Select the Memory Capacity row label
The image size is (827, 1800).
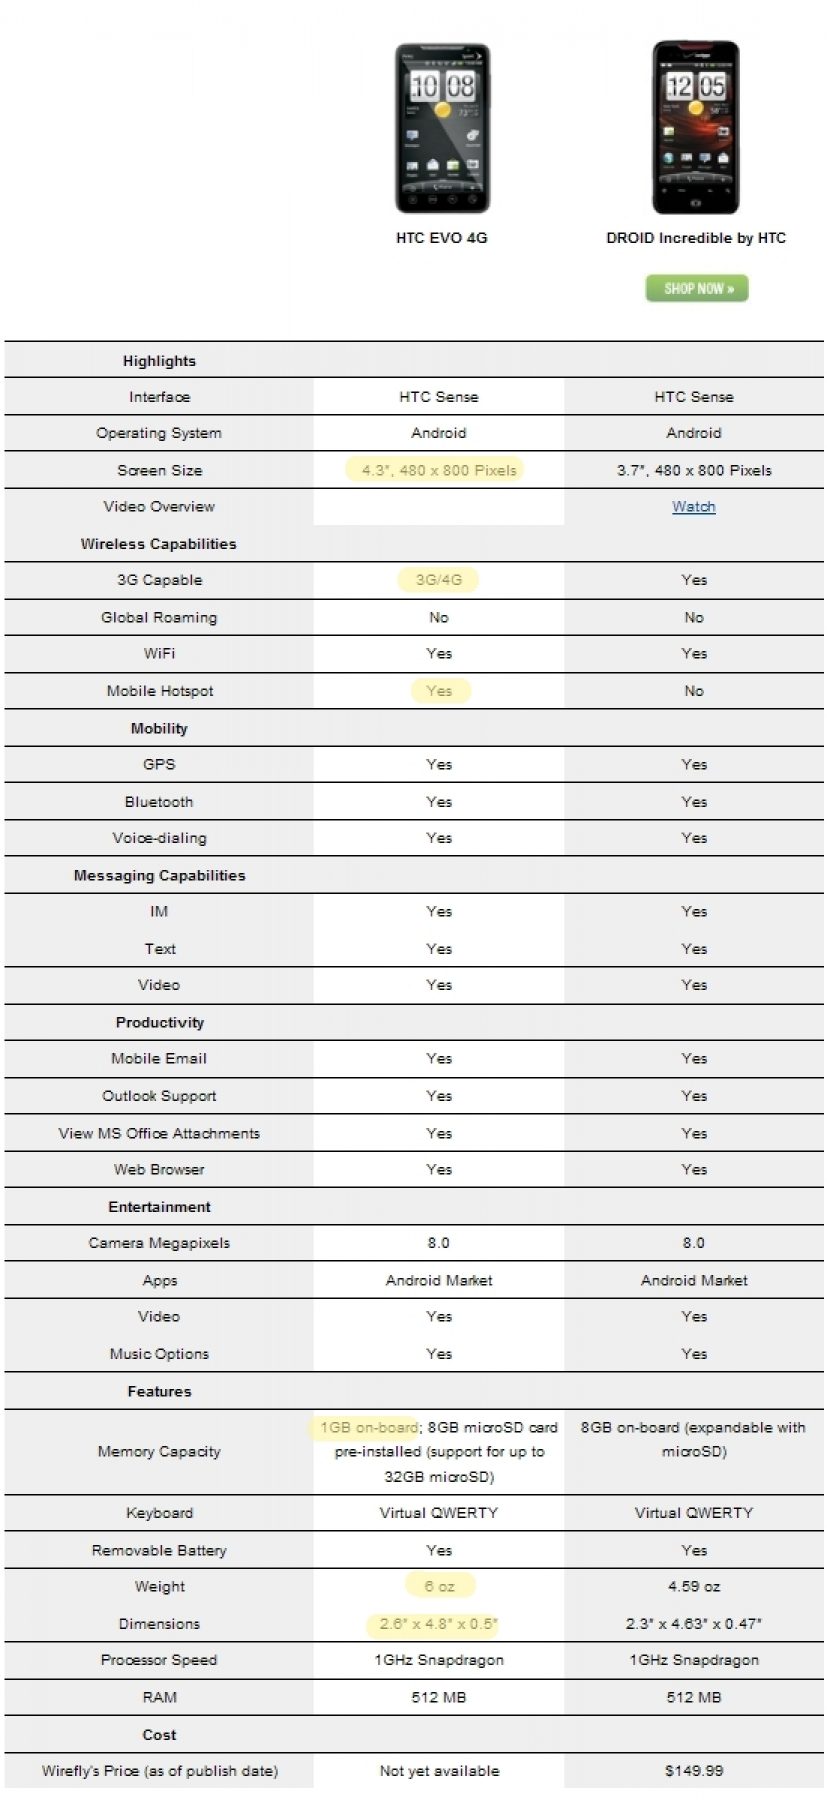point(159,1452)
